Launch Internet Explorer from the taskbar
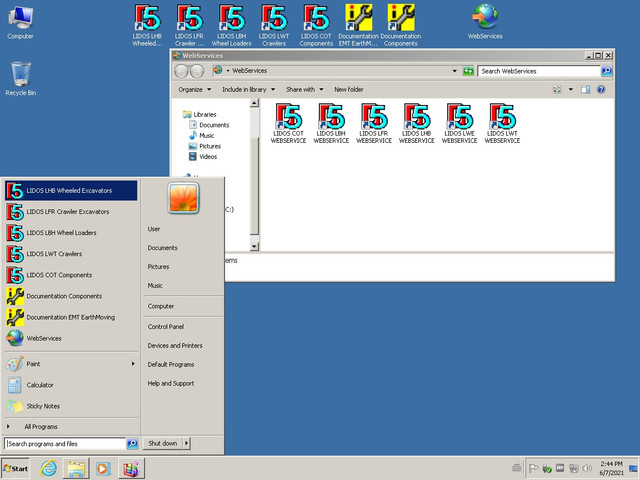The width and height of the screenshot is (640, 480). (49, 468)
